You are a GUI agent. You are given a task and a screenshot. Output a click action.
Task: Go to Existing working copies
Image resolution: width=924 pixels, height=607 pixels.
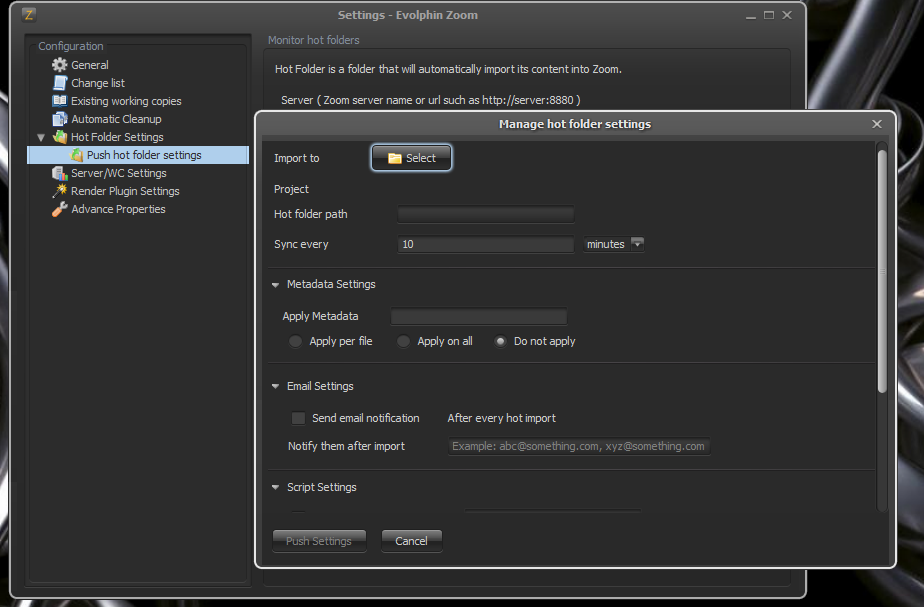pos(126,101)
